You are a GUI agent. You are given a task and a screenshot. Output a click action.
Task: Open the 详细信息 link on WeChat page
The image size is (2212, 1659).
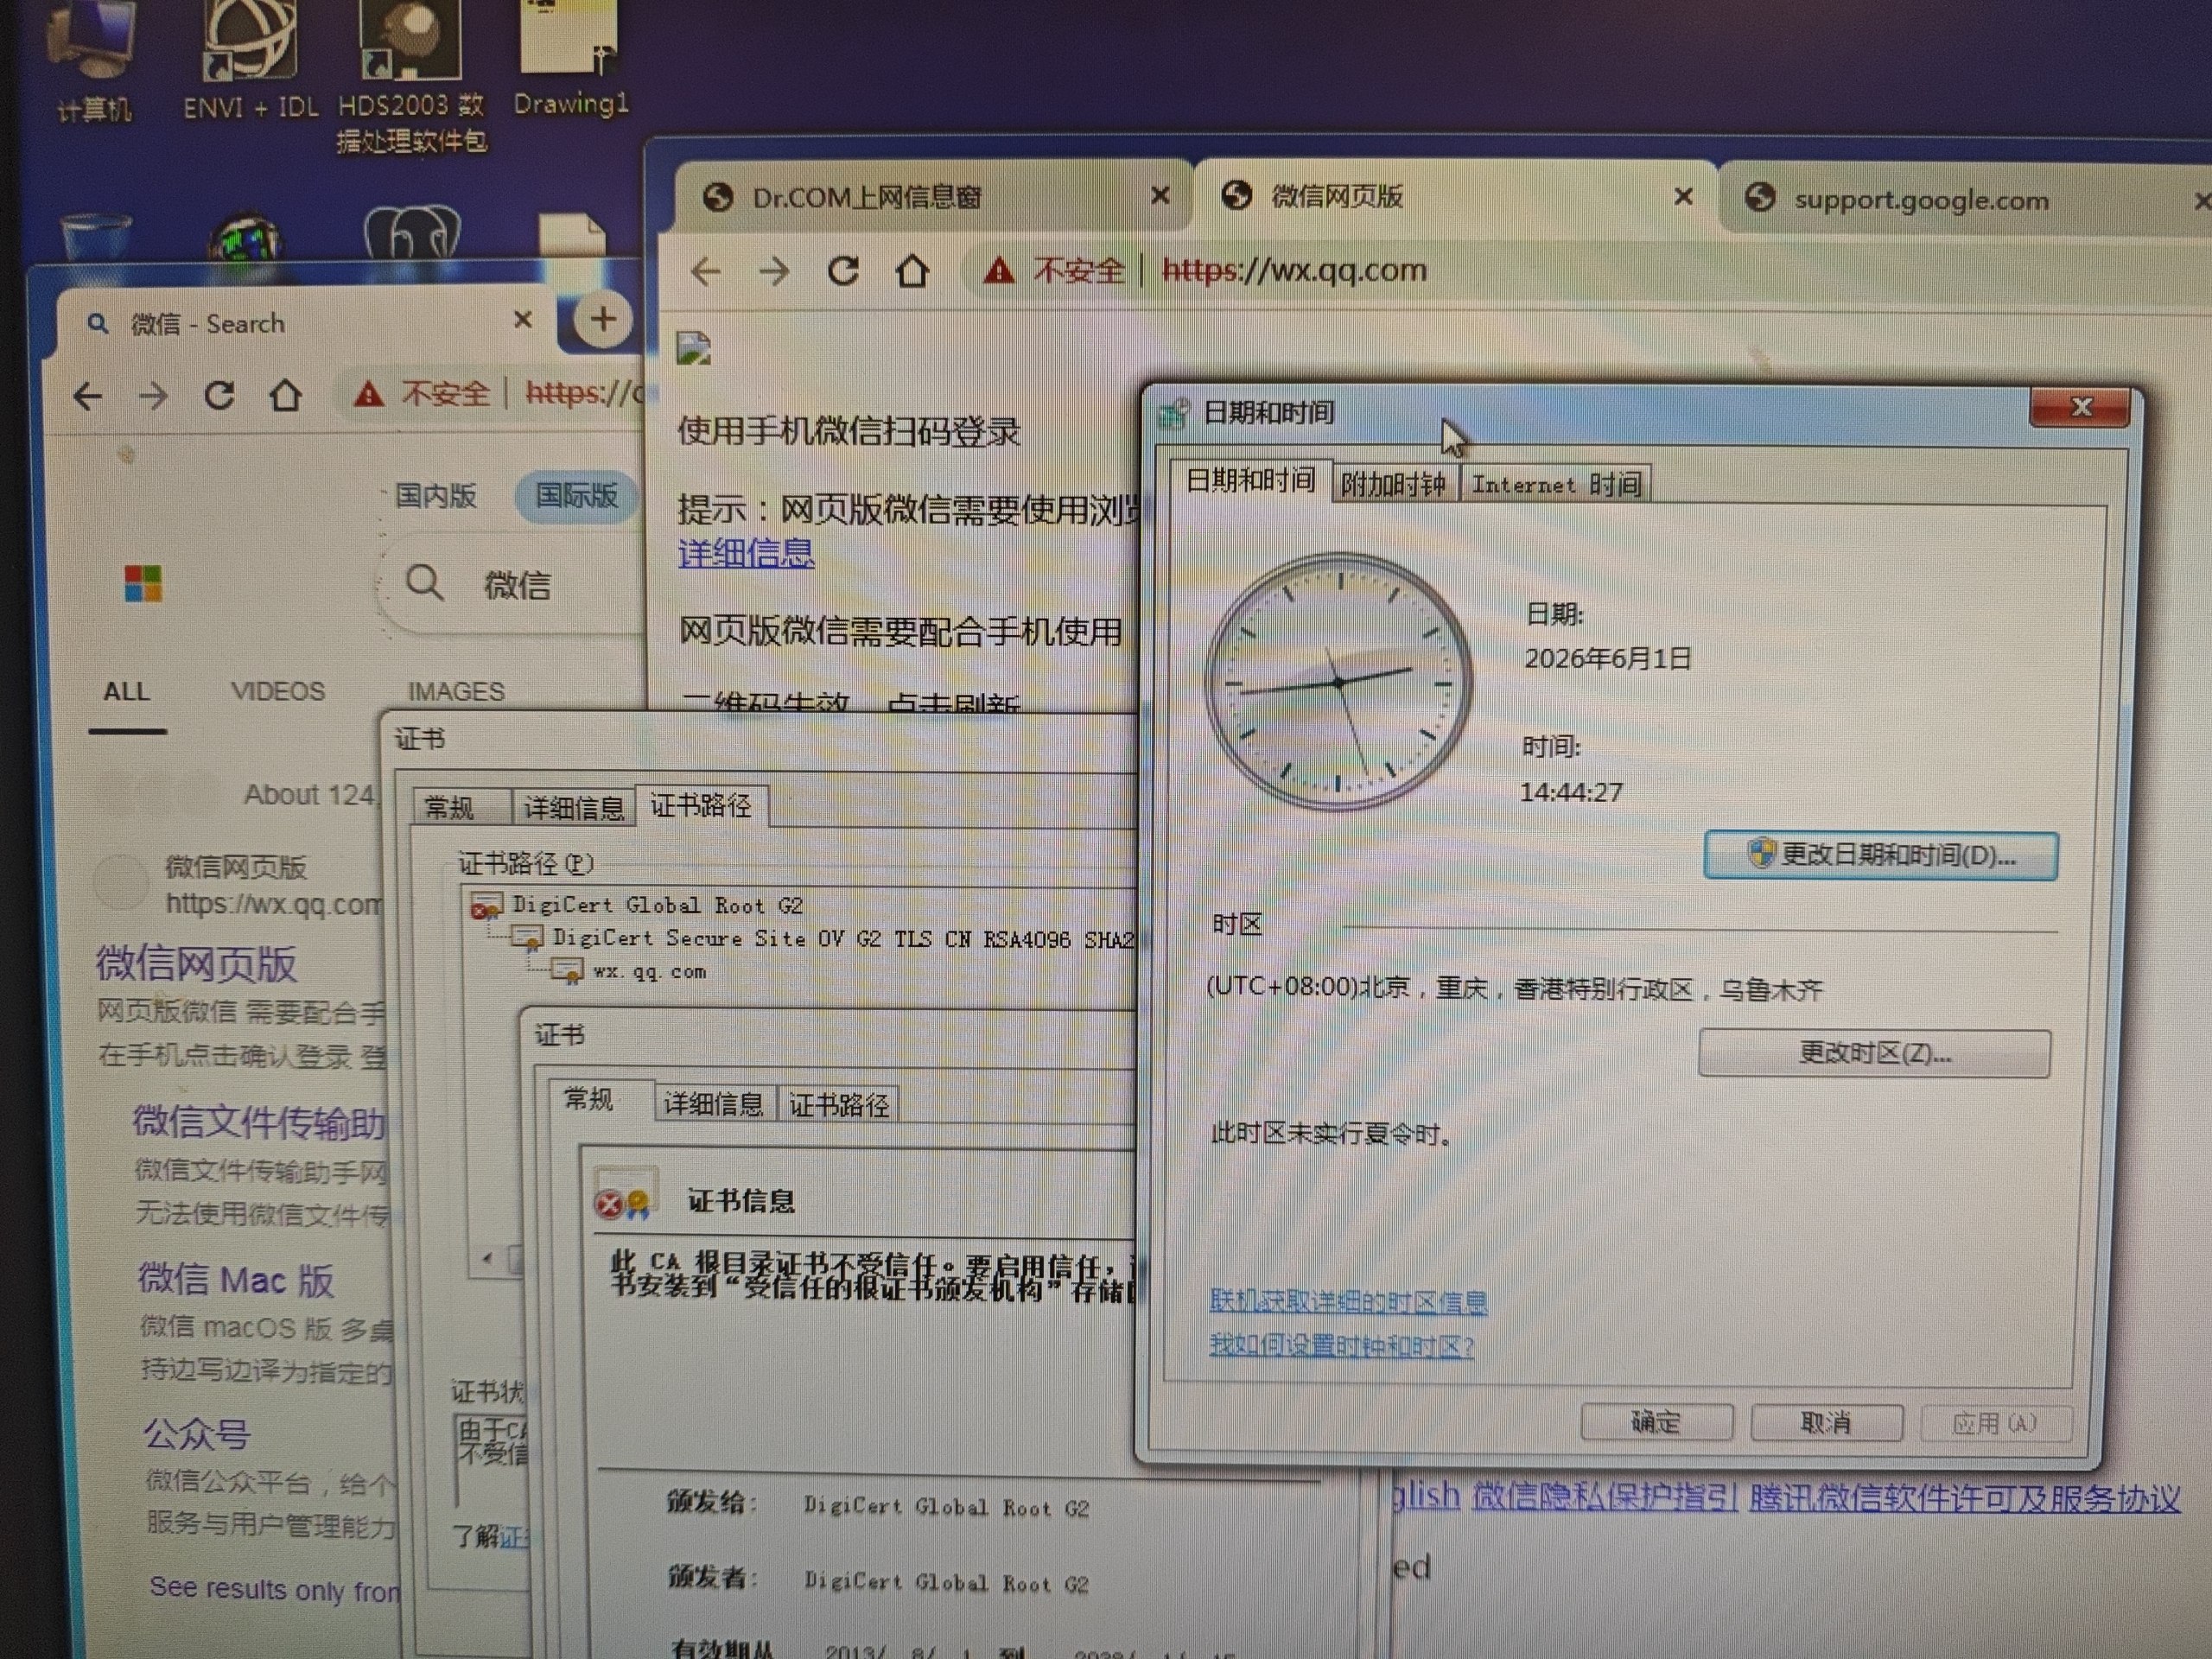tap(746, 553)
